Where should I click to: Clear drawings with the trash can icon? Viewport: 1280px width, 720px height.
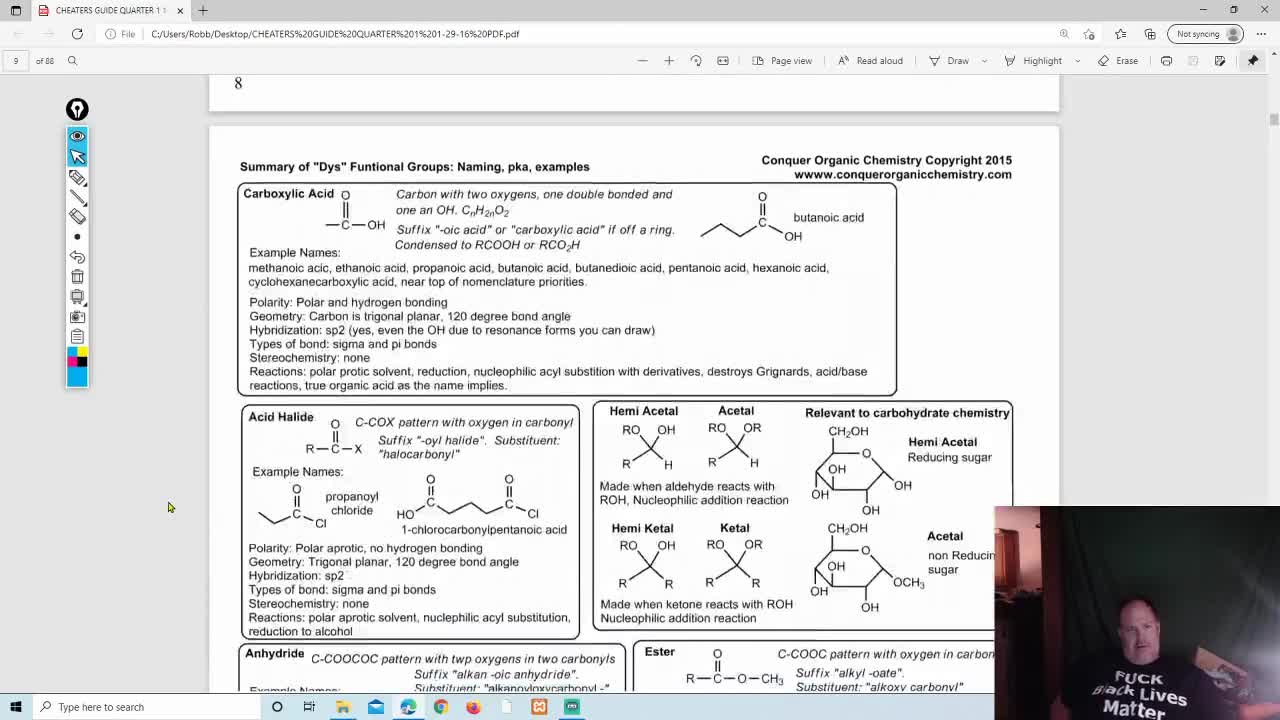pos(77,277)
